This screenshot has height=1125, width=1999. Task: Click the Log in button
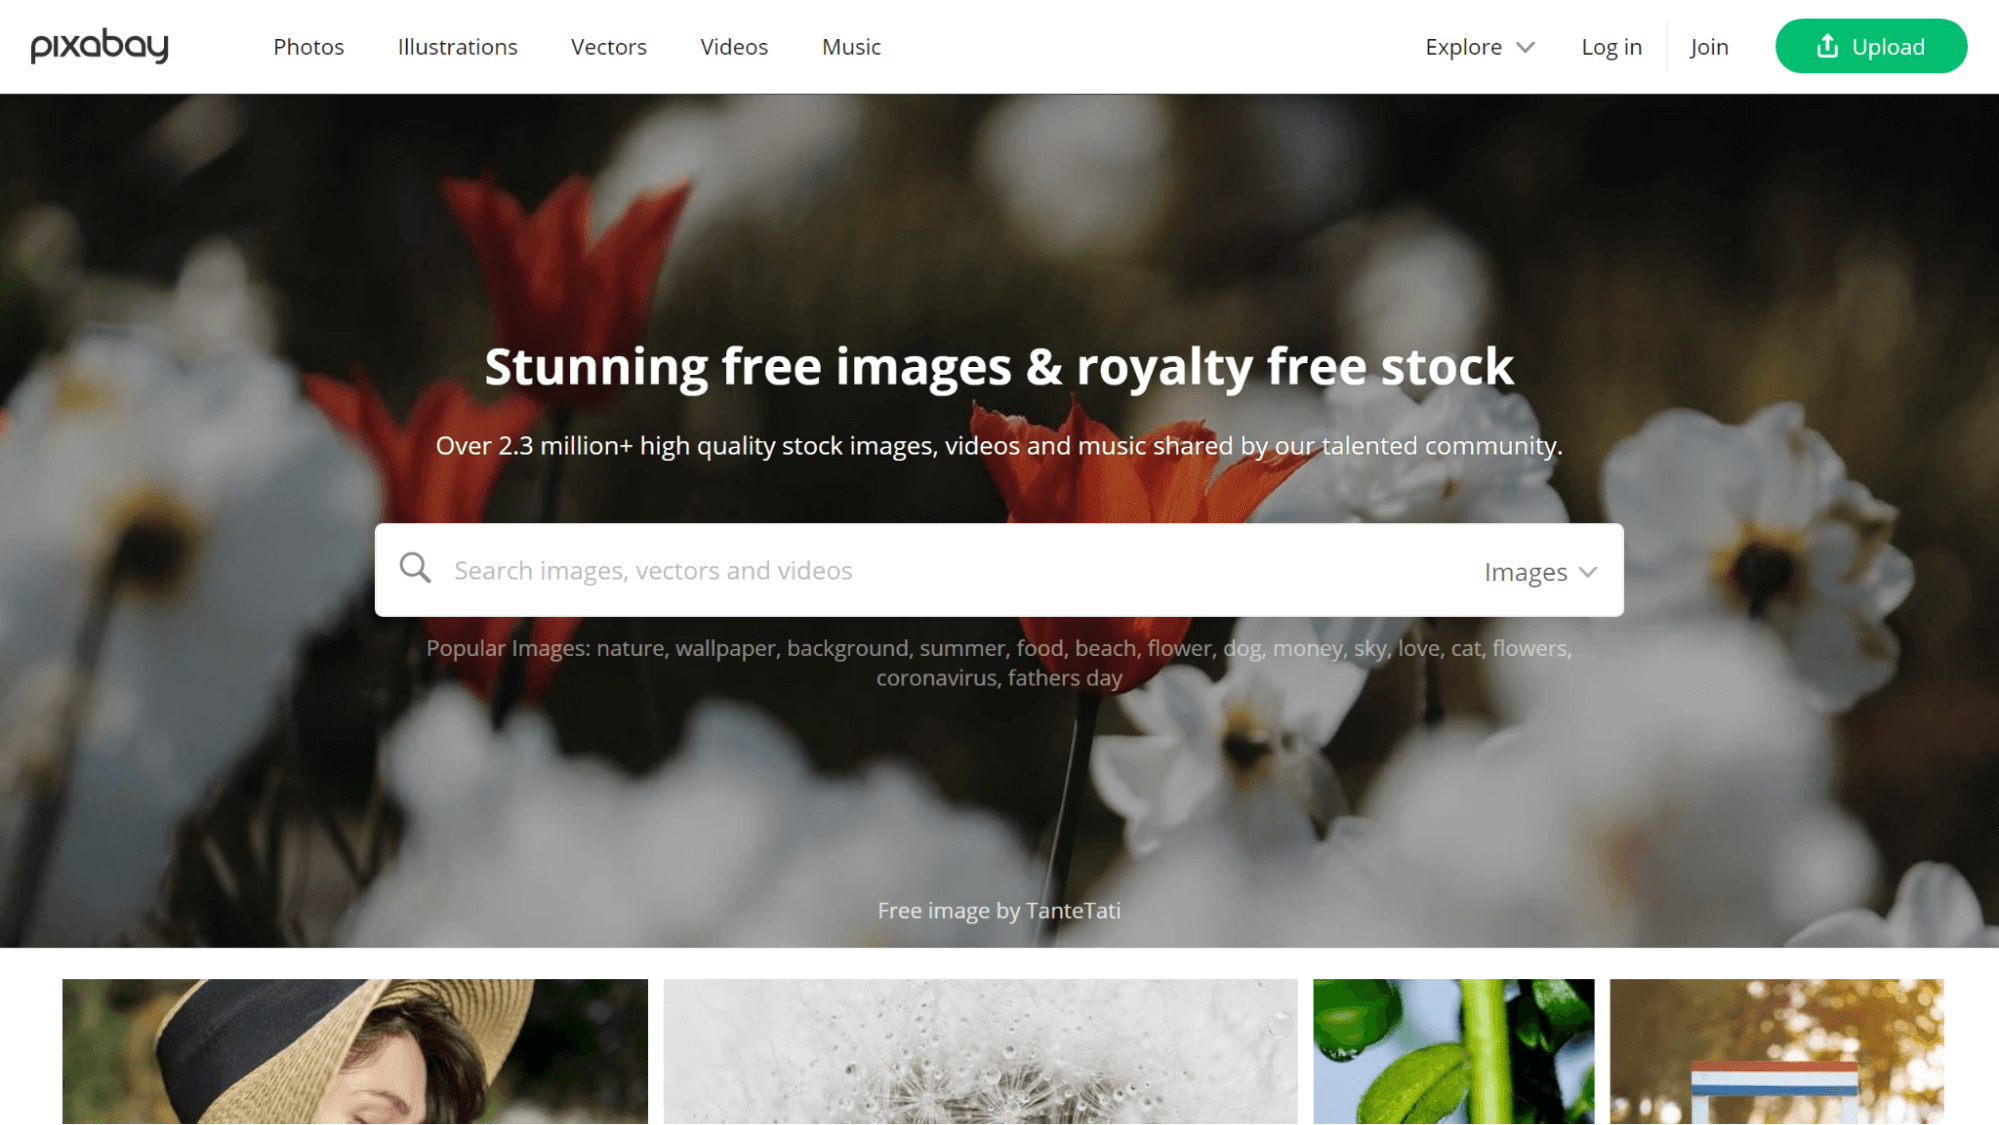[1610, 45]
